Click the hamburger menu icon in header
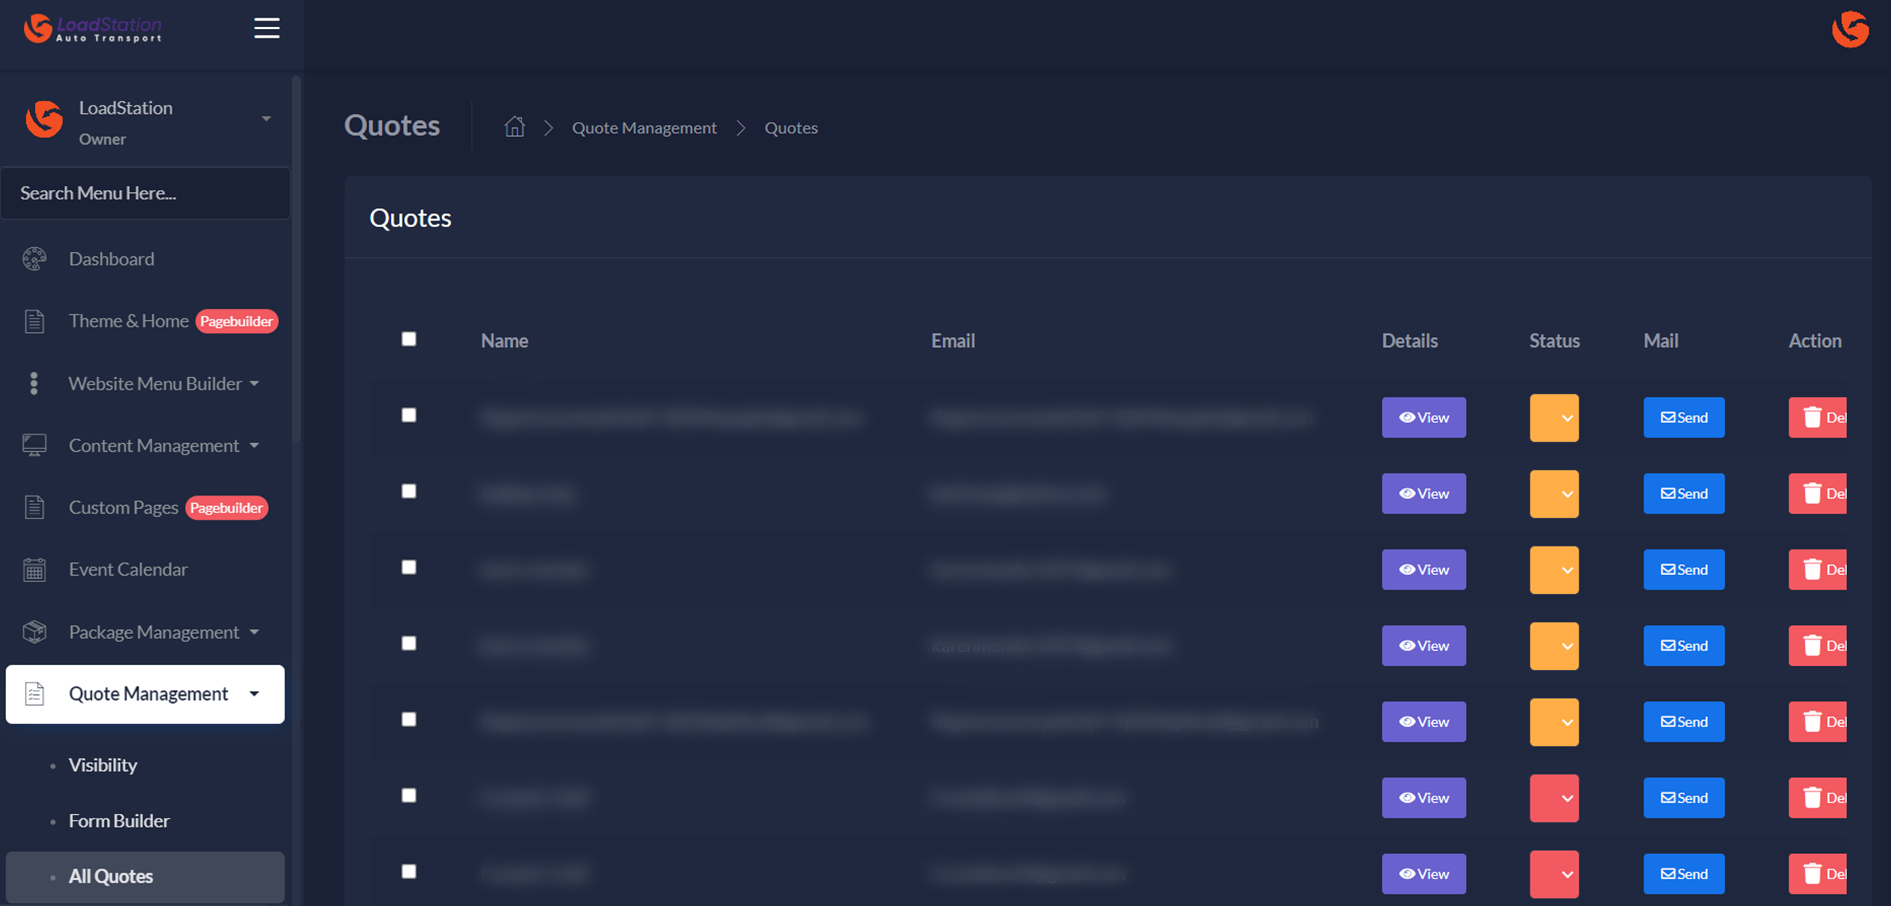Viewport: 1891px width, 906px height. pos(266,28)
